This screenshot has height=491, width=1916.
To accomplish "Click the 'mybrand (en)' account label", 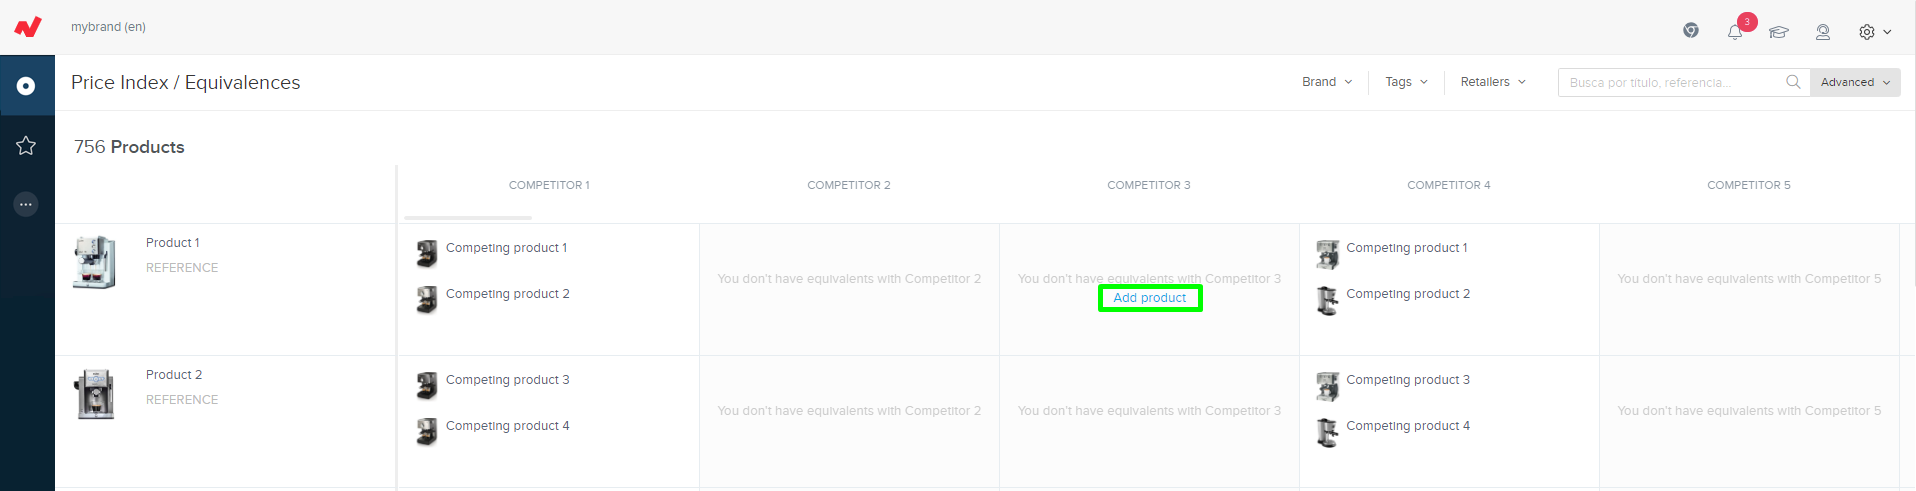I will tap(108, 27).
